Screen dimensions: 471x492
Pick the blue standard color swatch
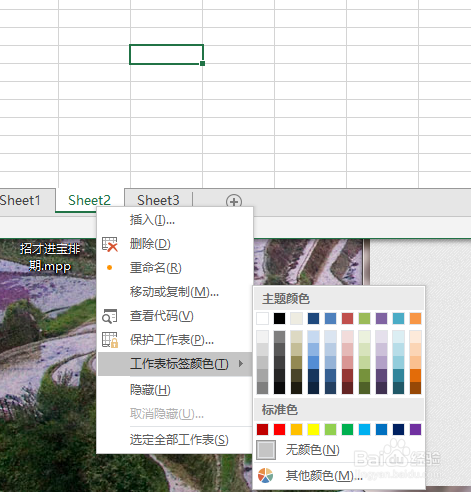click(x=381, y=429)
